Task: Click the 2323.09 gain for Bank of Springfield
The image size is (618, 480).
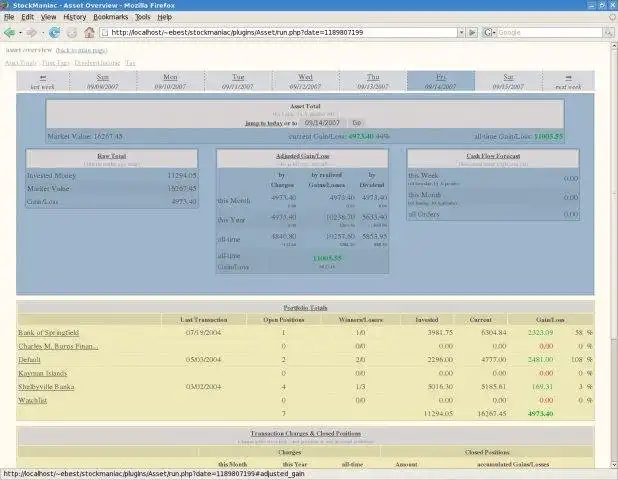Action: (540, 333)
